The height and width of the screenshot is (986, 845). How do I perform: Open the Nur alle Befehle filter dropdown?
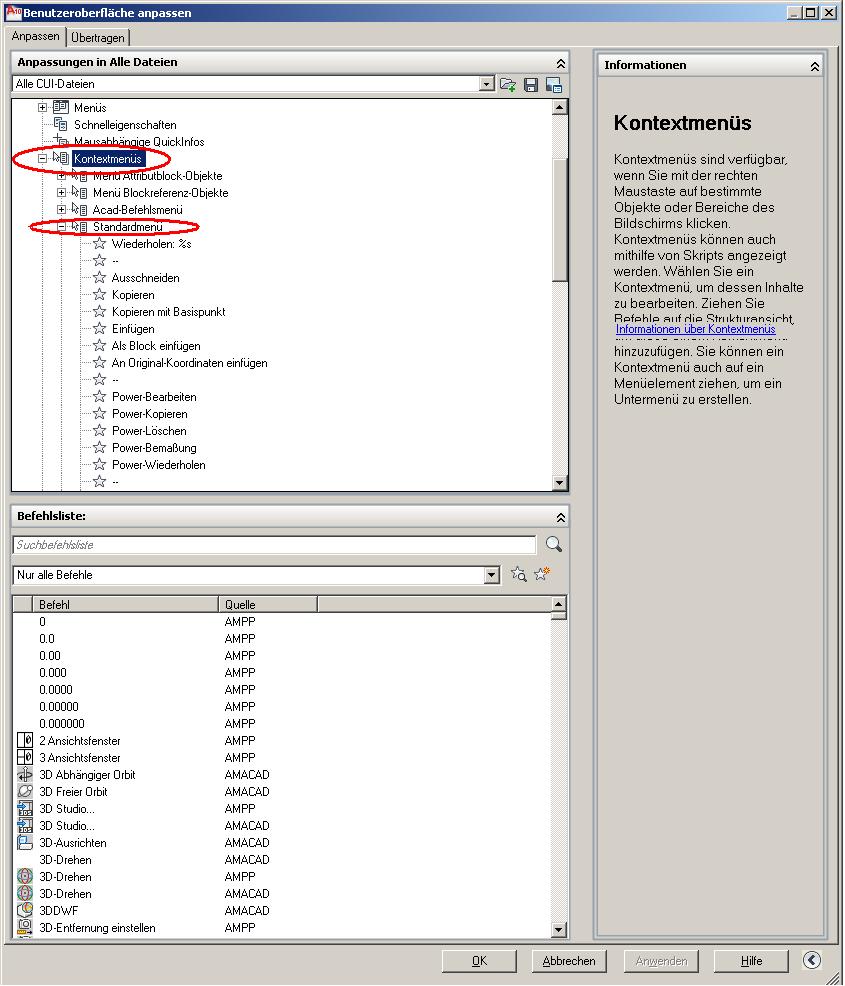pyautogui.click(x=492, y=575)
